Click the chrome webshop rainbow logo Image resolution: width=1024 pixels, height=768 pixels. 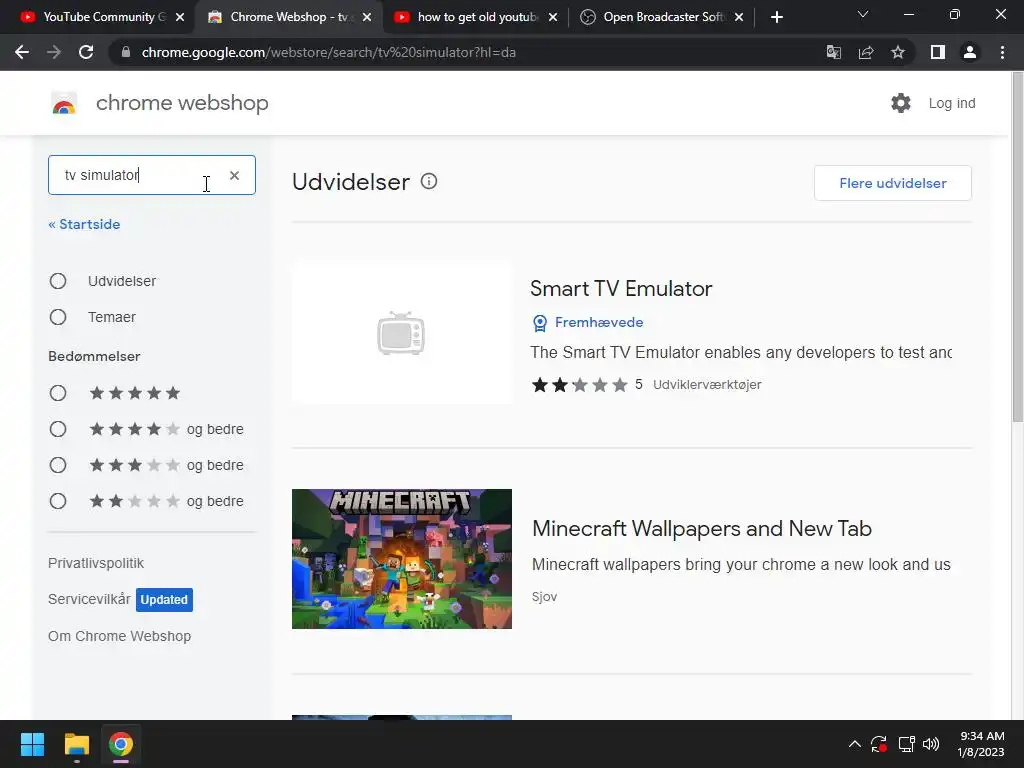point(64,103)
